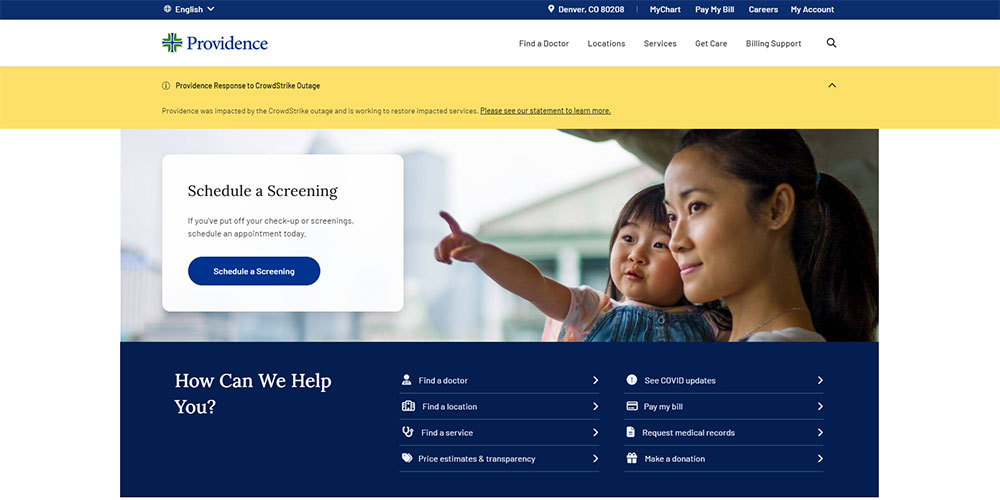1000x500 pixels.
Task: Click the credit card icon beside Pay my bill
Action: [632, 406]
